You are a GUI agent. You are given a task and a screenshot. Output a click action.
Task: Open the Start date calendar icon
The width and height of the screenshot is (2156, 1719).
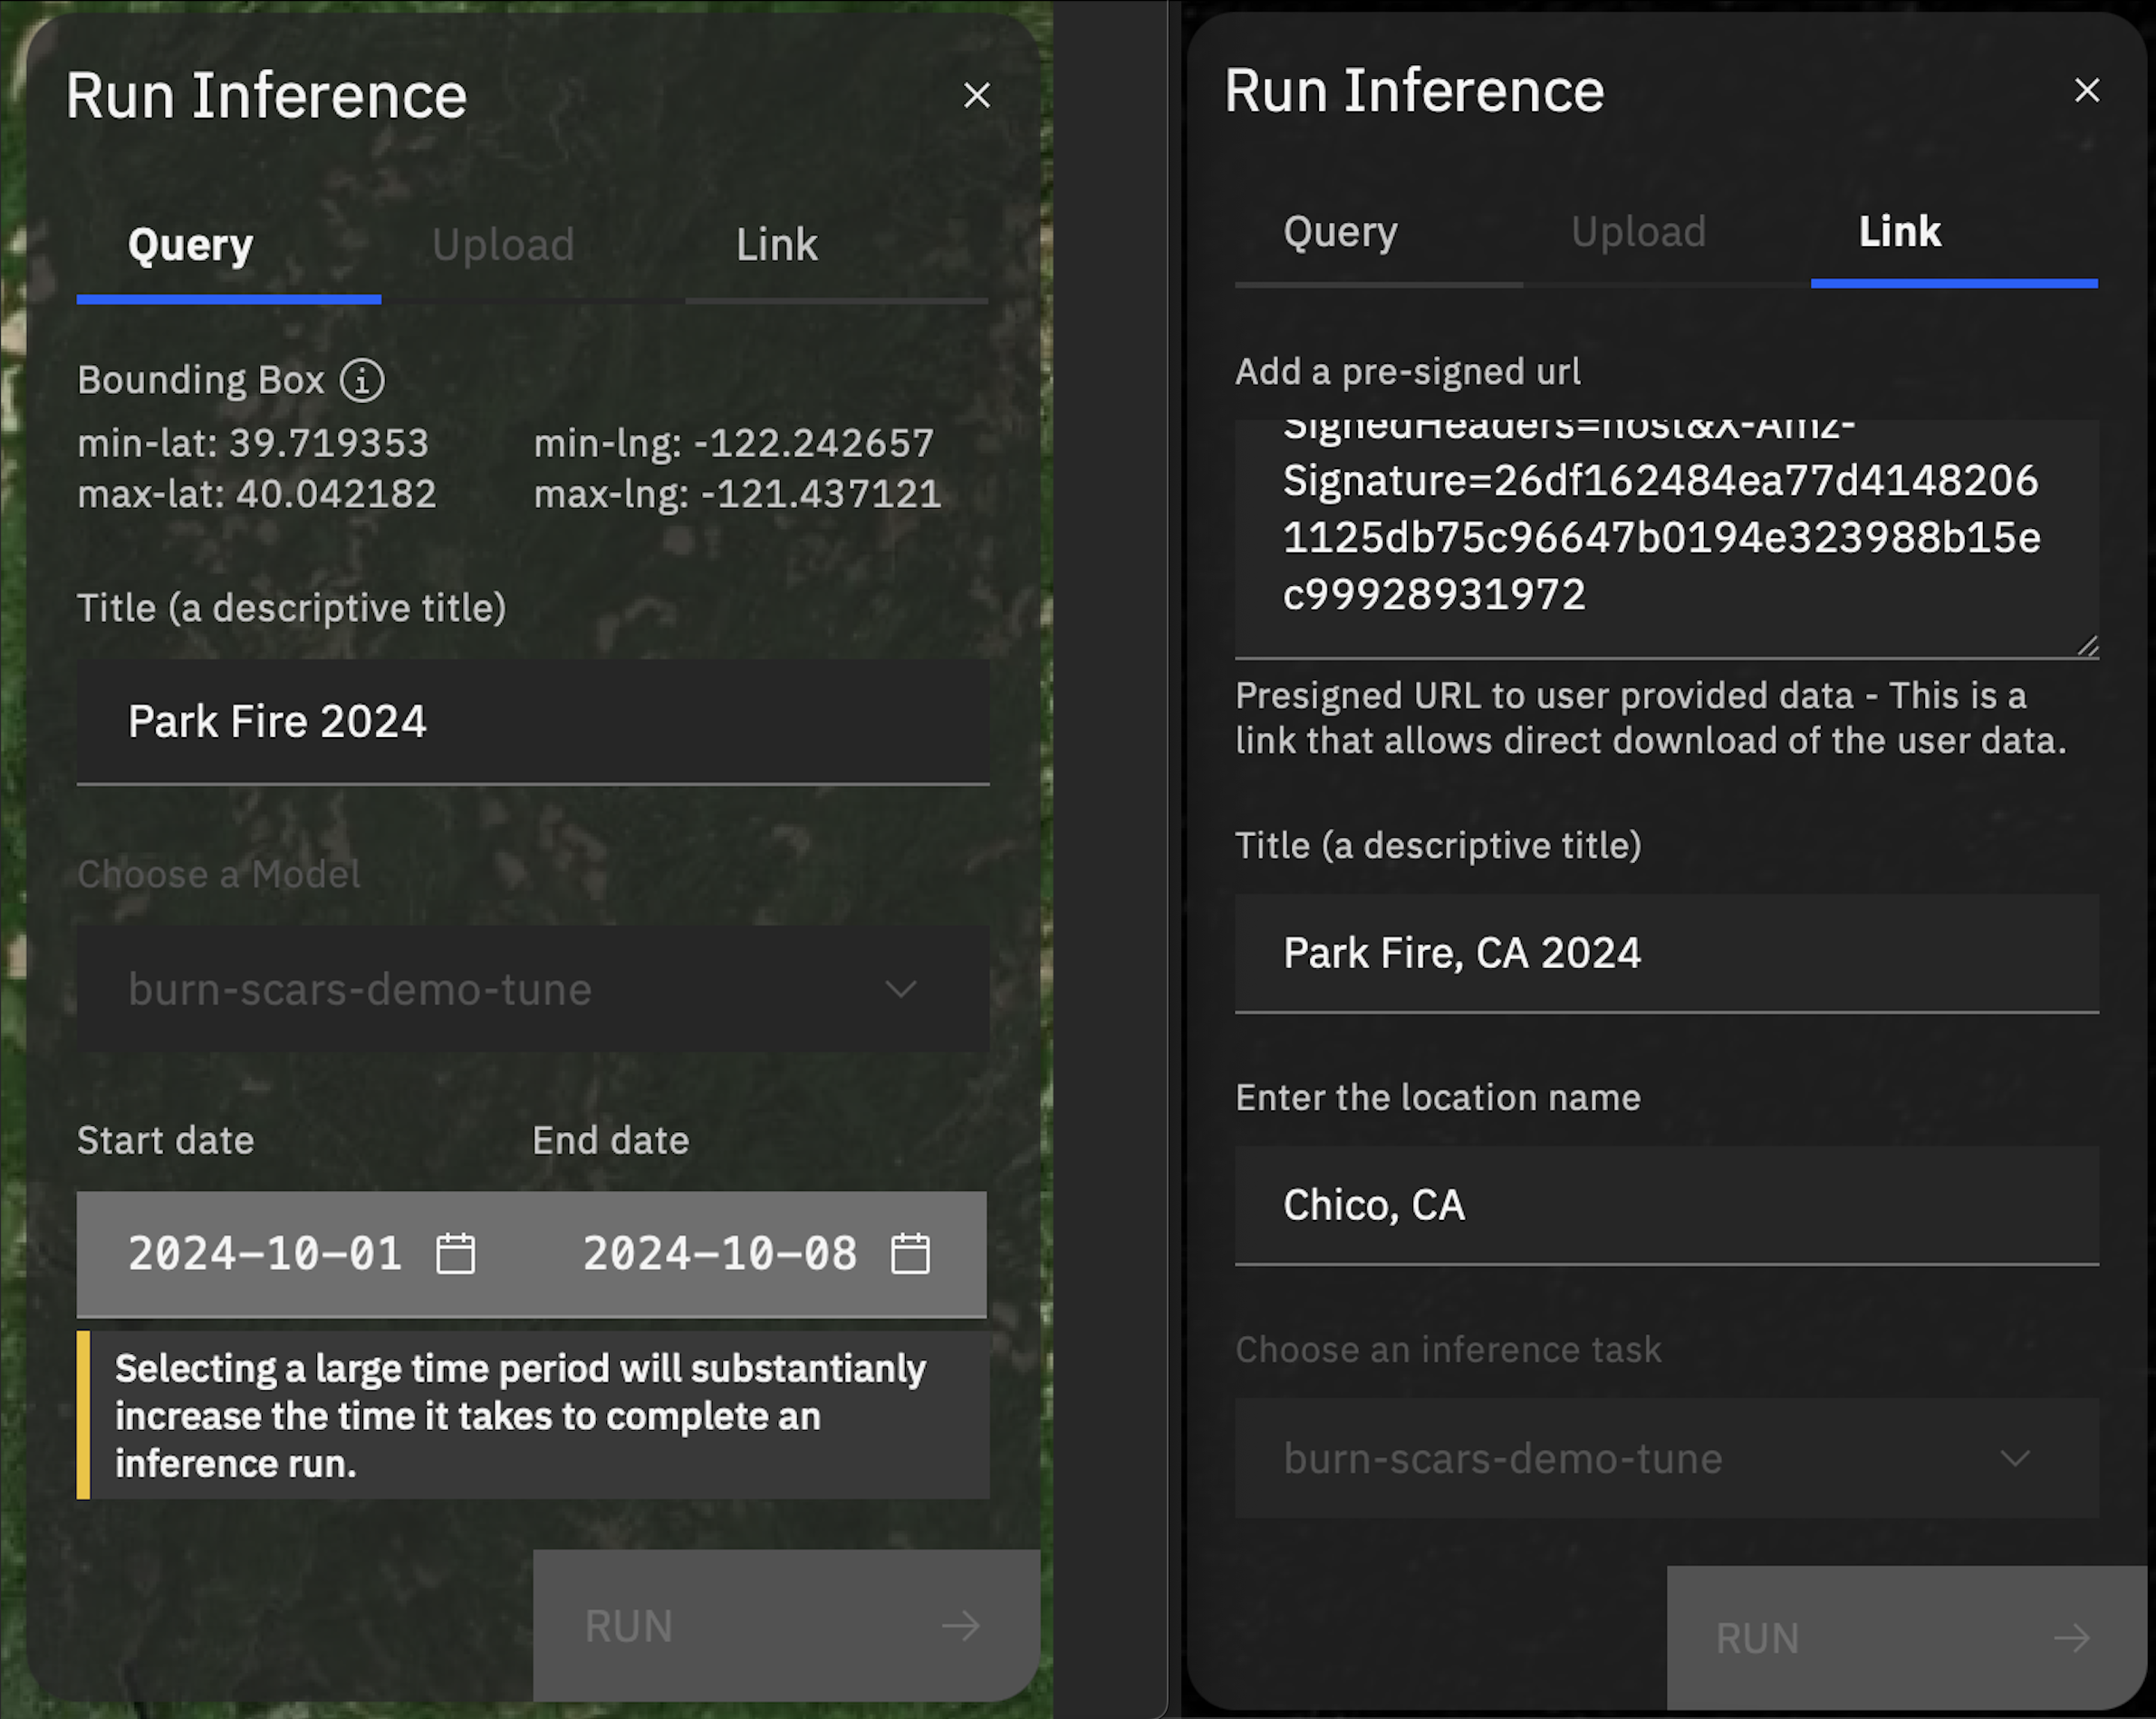pos(456,1254)
